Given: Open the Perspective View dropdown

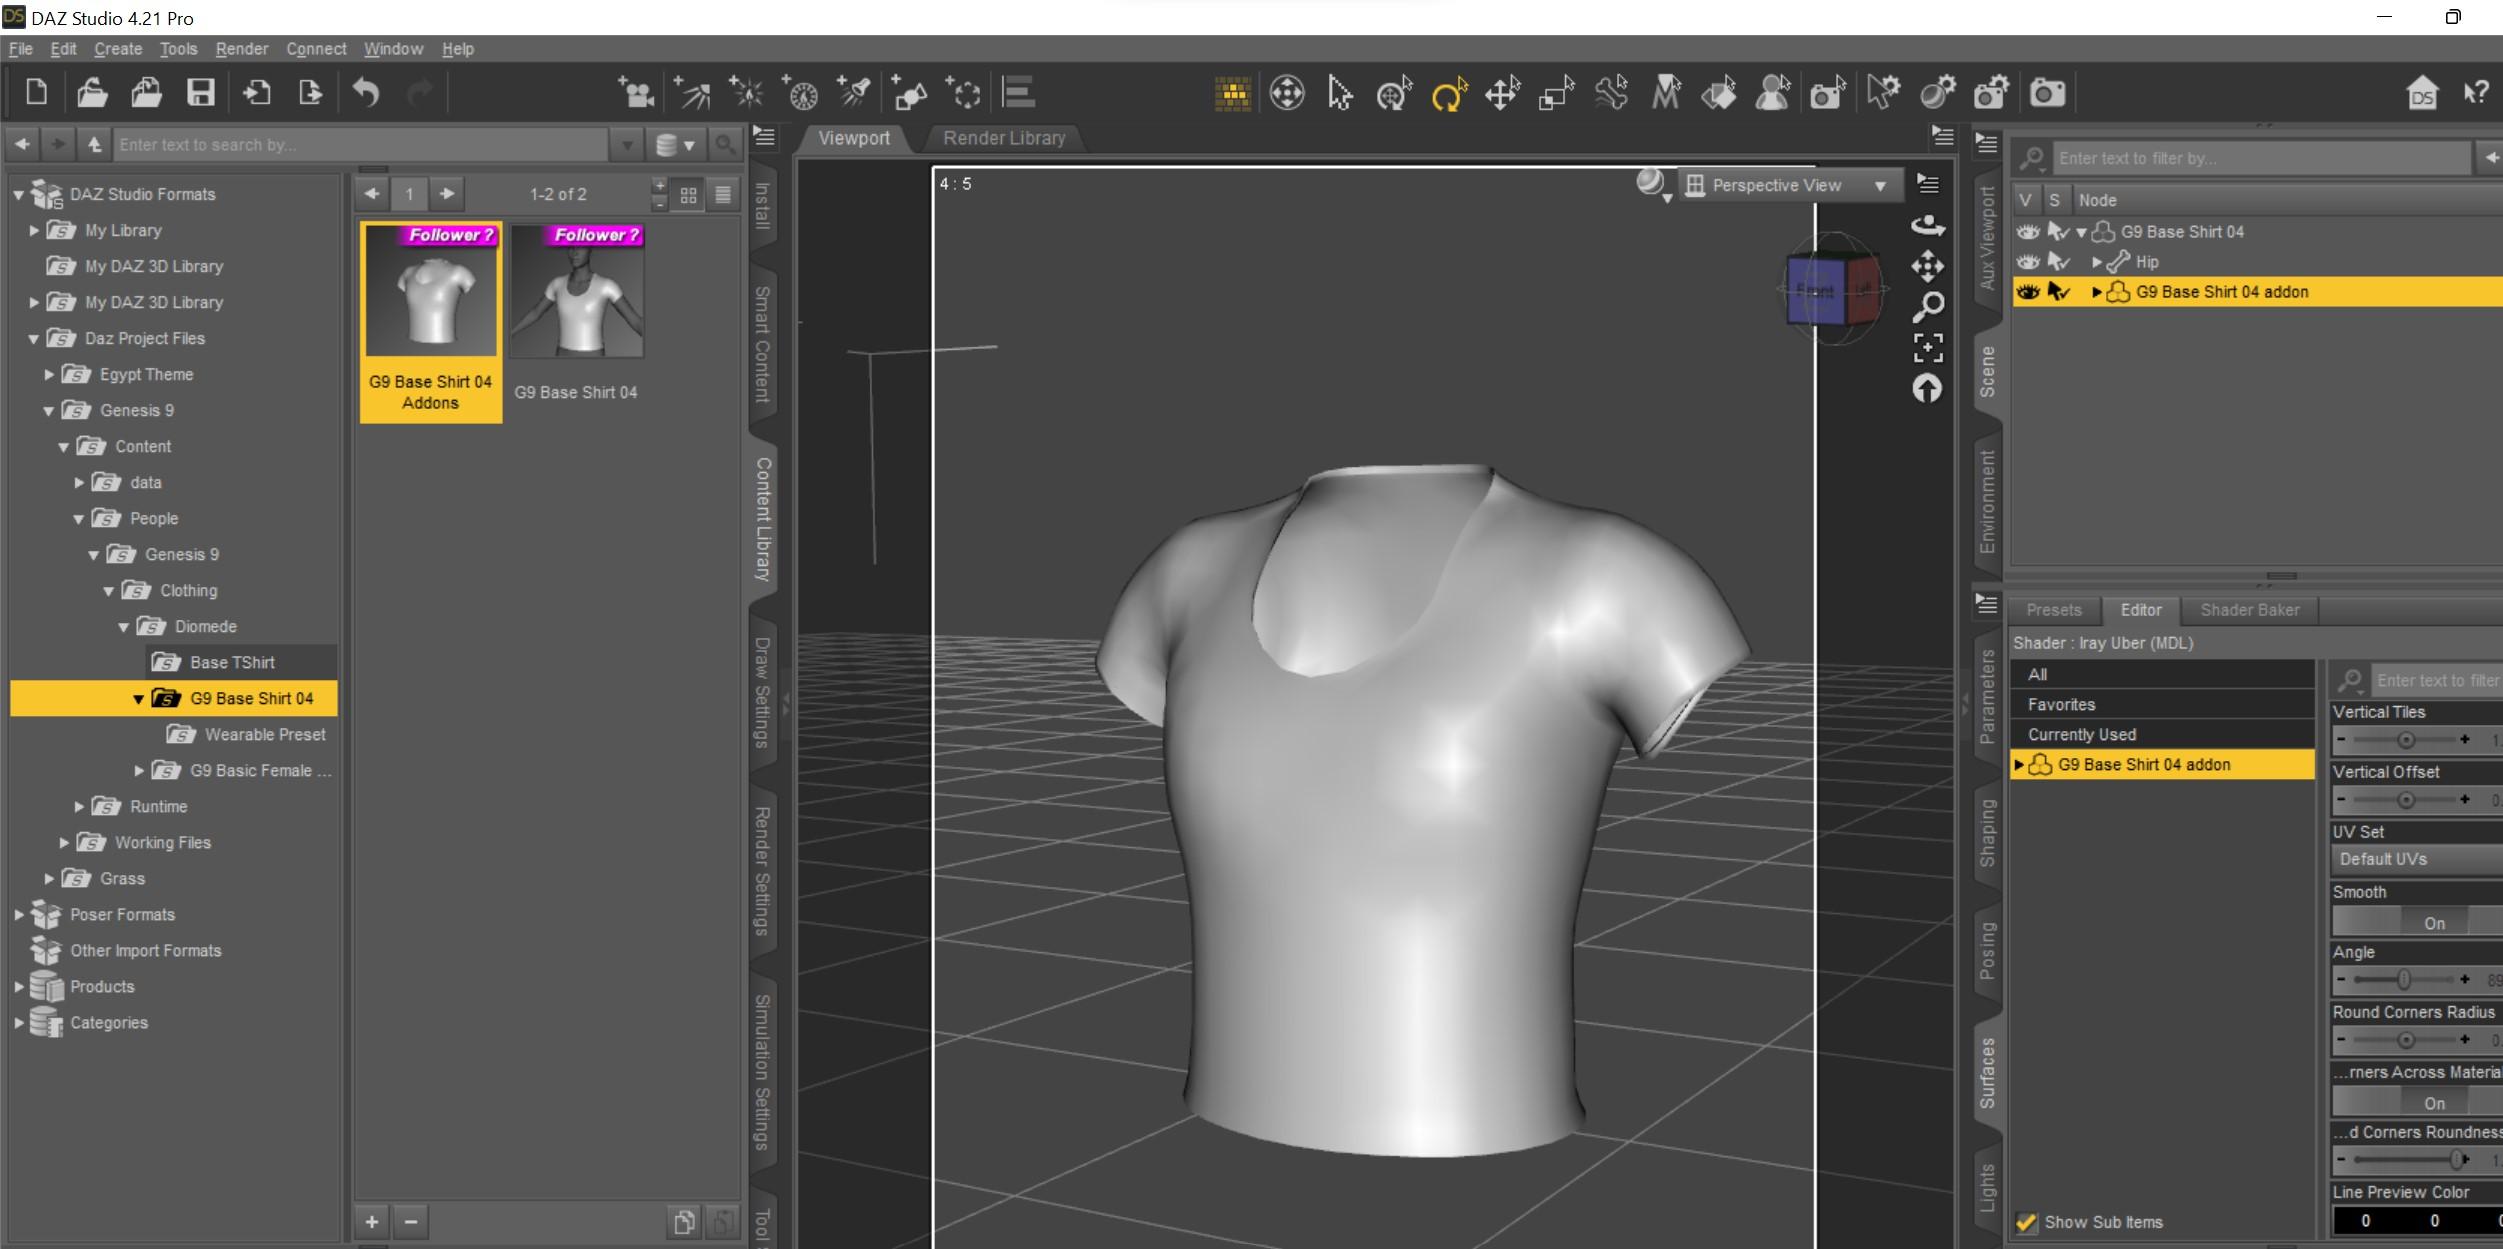Looking at the screenshot, I should point(1787,186).
